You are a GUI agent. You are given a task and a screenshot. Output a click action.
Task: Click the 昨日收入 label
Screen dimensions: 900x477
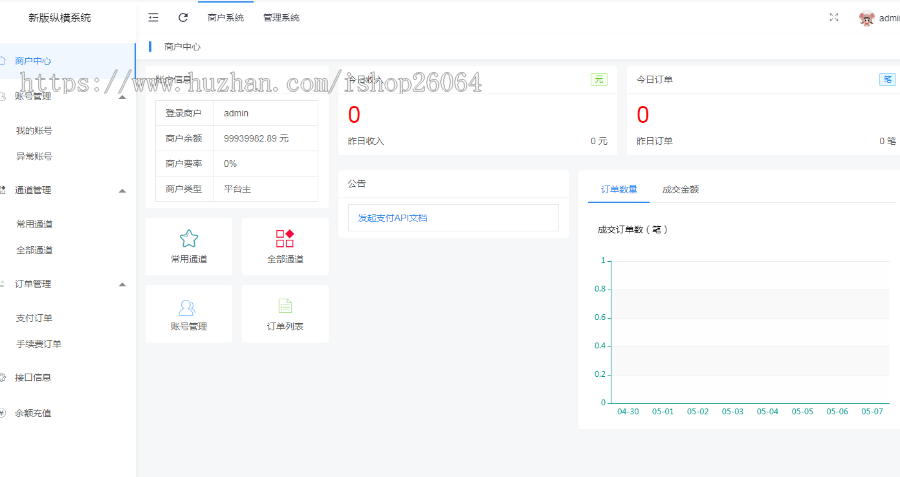[x=366, y=141]
